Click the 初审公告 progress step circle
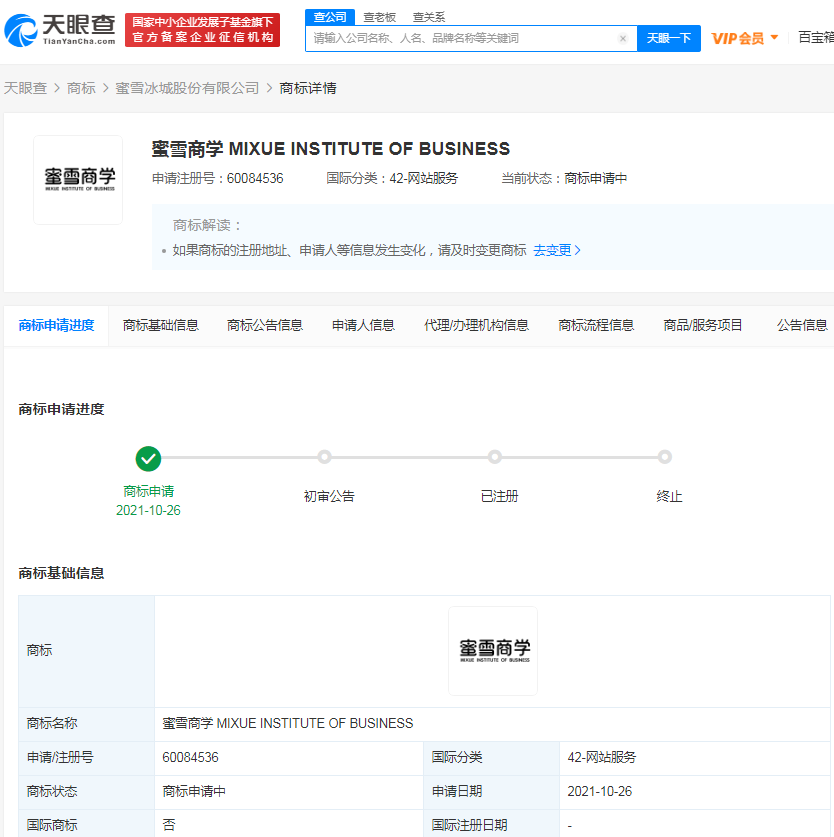The height and width of the screenshot is (837, 834). click(x=324, y=457)
